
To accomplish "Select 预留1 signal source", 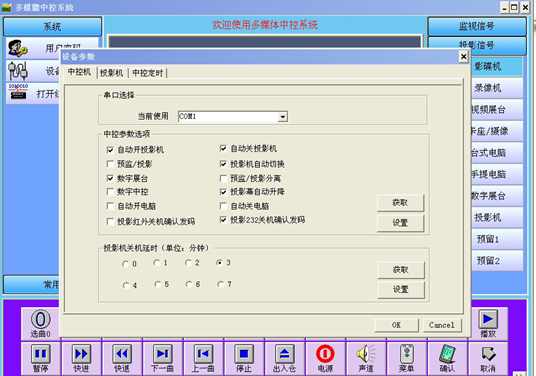I will (x=497, y=239).
